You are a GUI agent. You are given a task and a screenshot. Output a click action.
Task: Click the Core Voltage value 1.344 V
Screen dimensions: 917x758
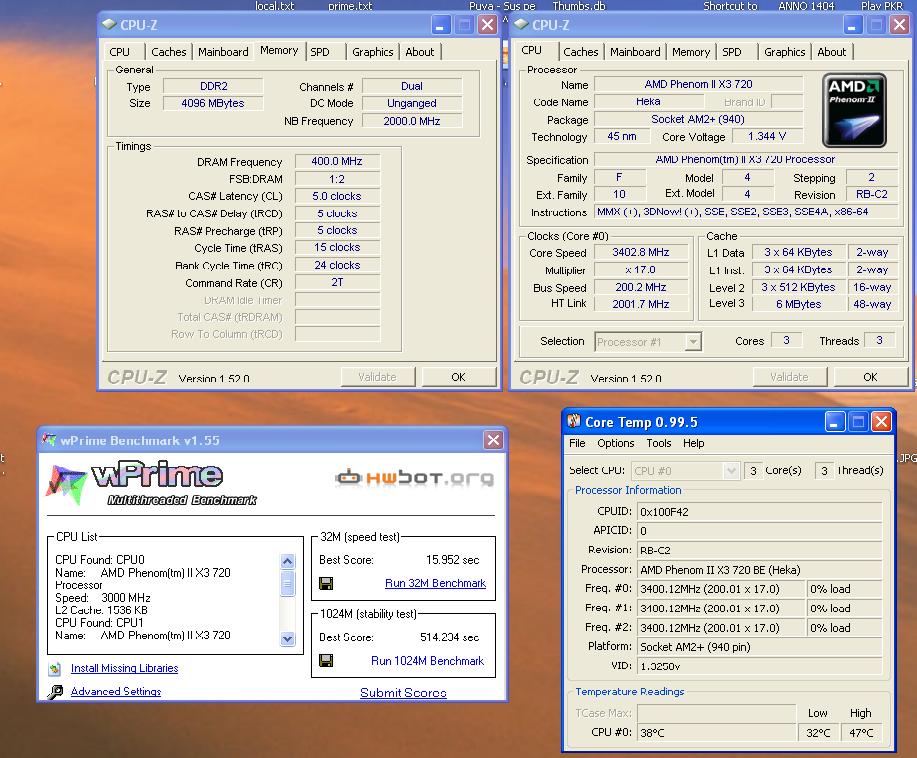click(767, 136)
